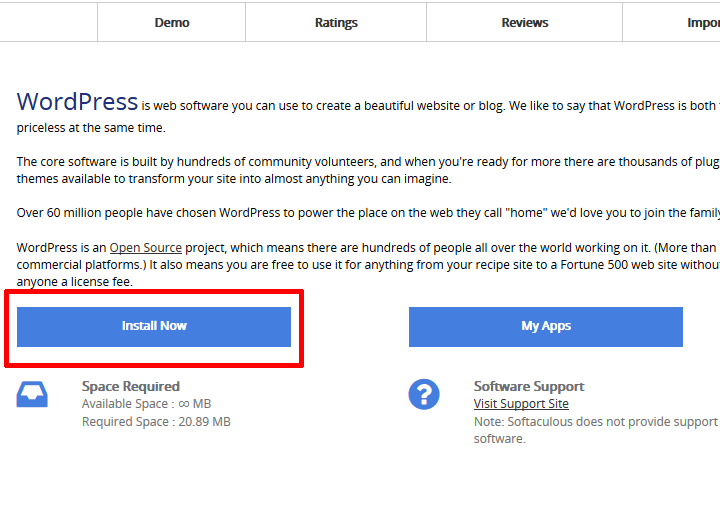Go to the partially visible Import tab
This screenshot has width=720, height=505.
click(x=700, y=22)
